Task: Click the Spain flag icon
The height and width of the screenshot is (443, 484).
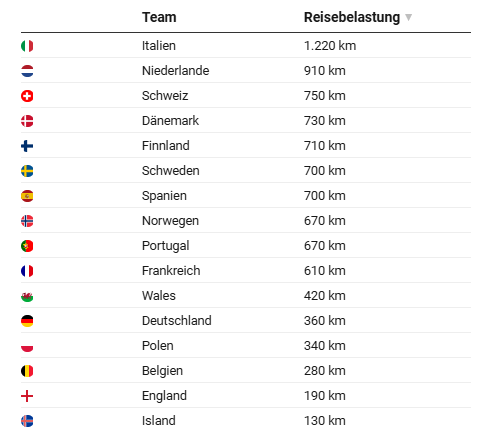Action: (x=27, y=196)
